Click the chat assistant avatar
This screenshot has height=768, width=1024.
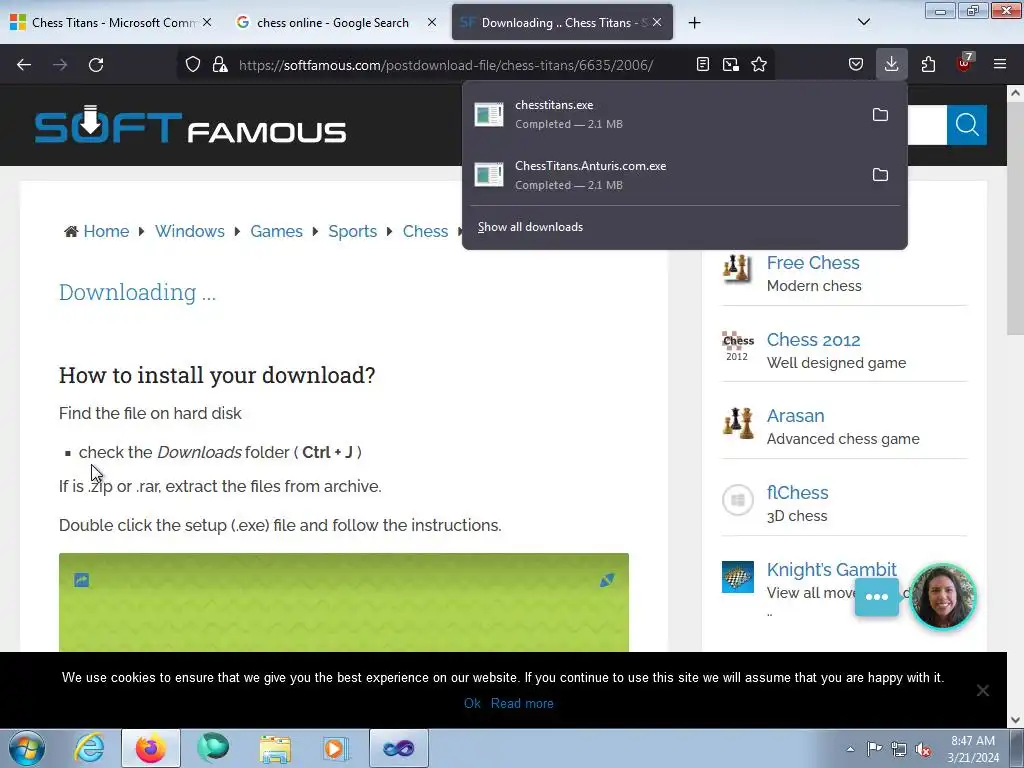tap(942, 597)
